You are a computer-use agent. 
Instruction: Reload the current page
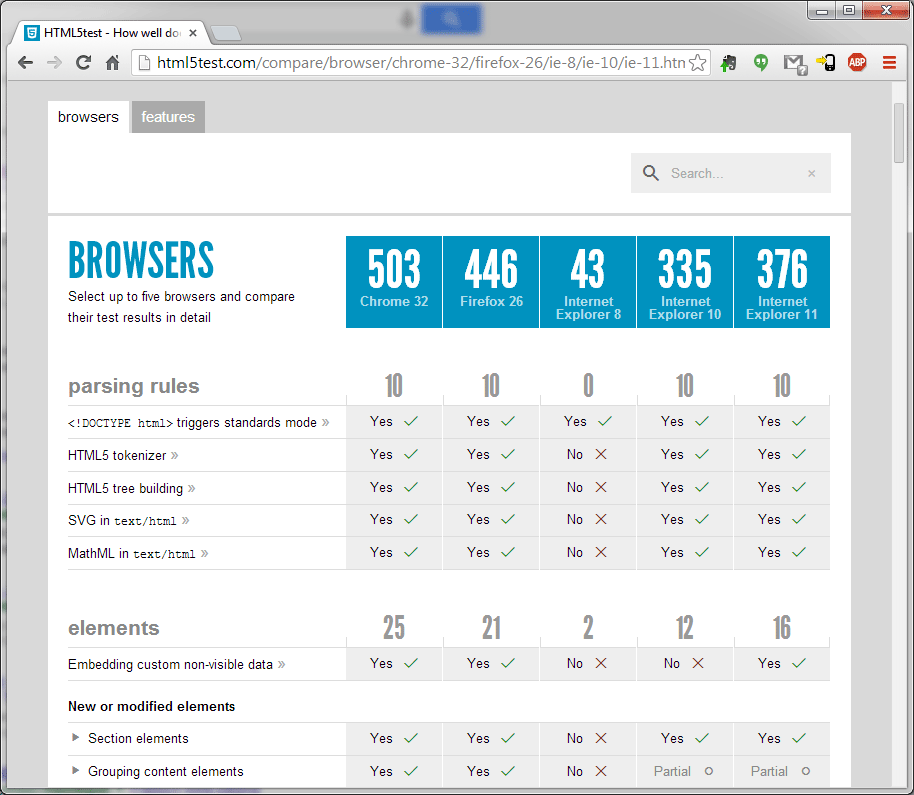click(83, 62)
